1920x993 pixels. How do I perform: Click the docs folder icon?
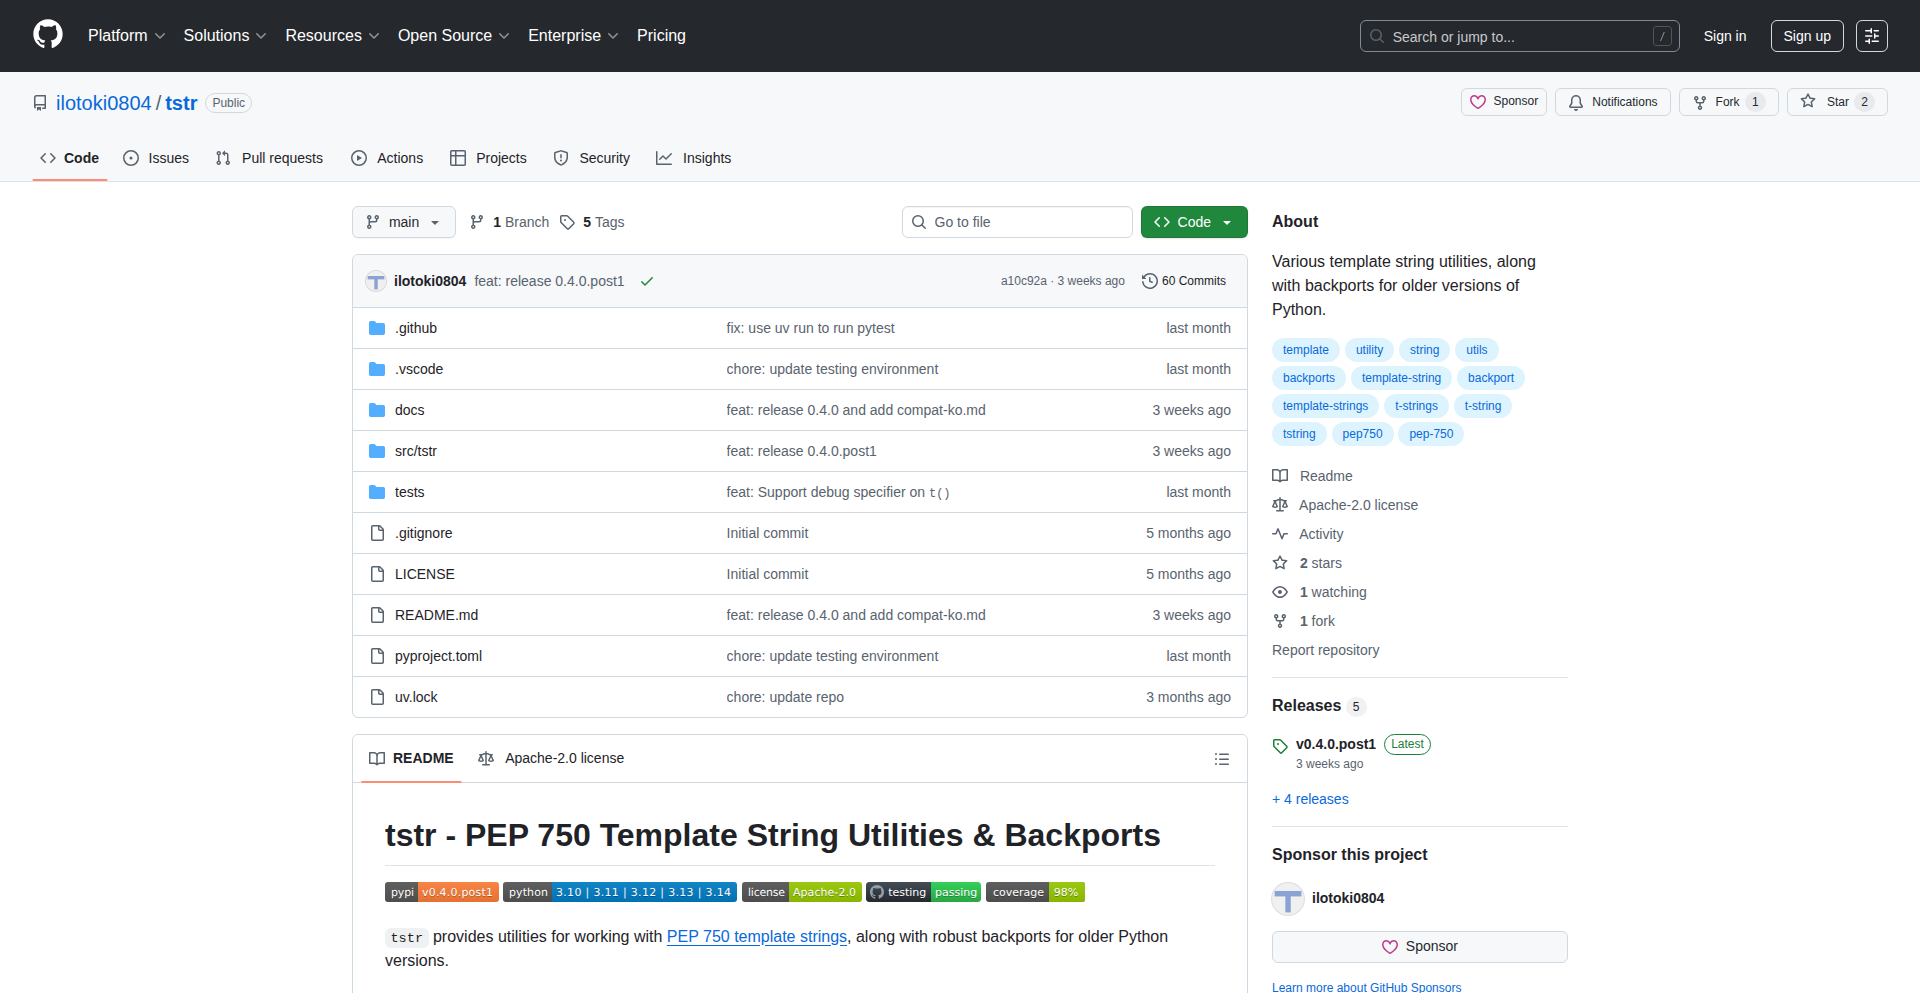tap(377, 410)
